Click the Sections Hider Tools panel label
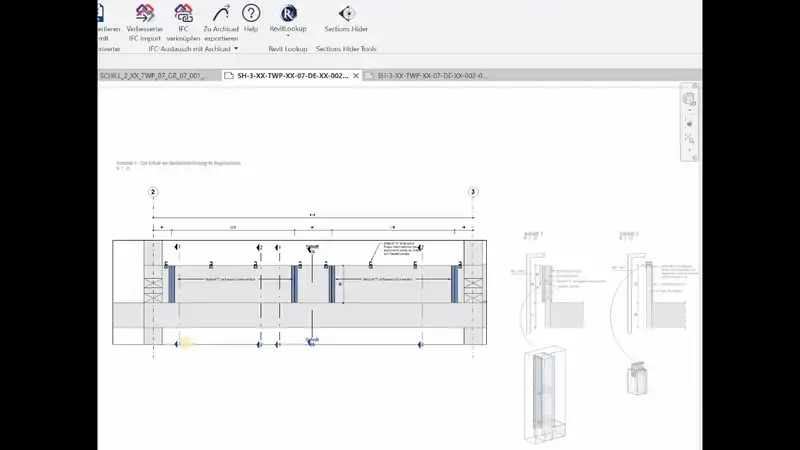The width and height of the screenshot is (800, 450). (x=346, y=49)
